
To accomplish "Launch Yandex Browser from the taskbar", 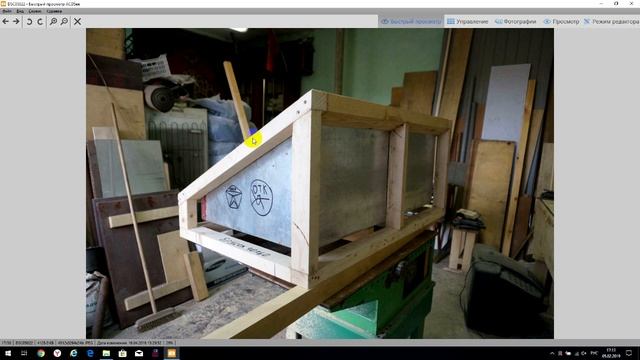I will pos(57,353).
